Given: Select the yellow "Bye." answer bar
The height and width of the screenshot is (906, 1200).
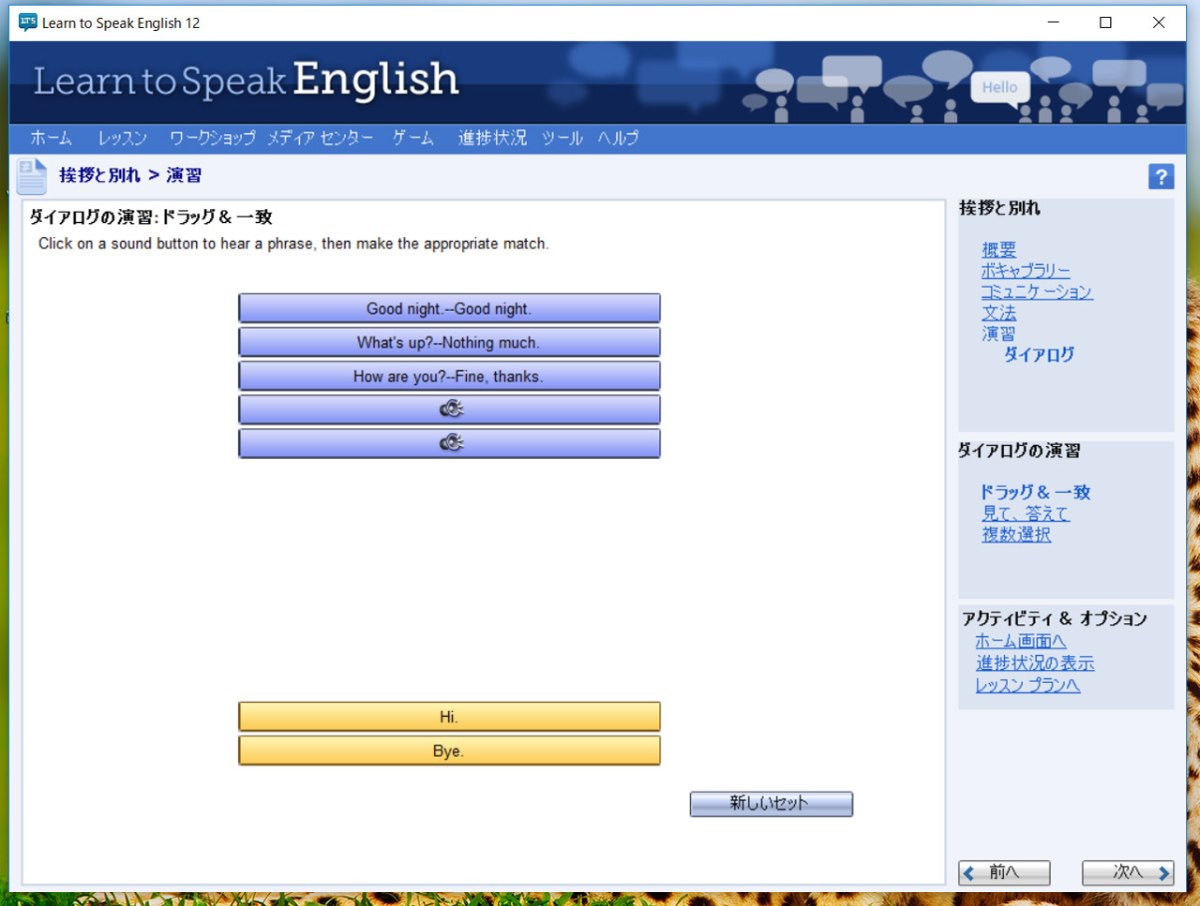Looking at the screenshot, I should 449,751.
